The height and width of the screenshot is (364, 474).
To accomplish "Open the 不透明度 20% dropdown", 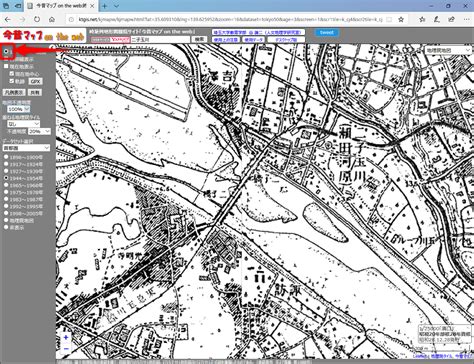I will [39, 132].
